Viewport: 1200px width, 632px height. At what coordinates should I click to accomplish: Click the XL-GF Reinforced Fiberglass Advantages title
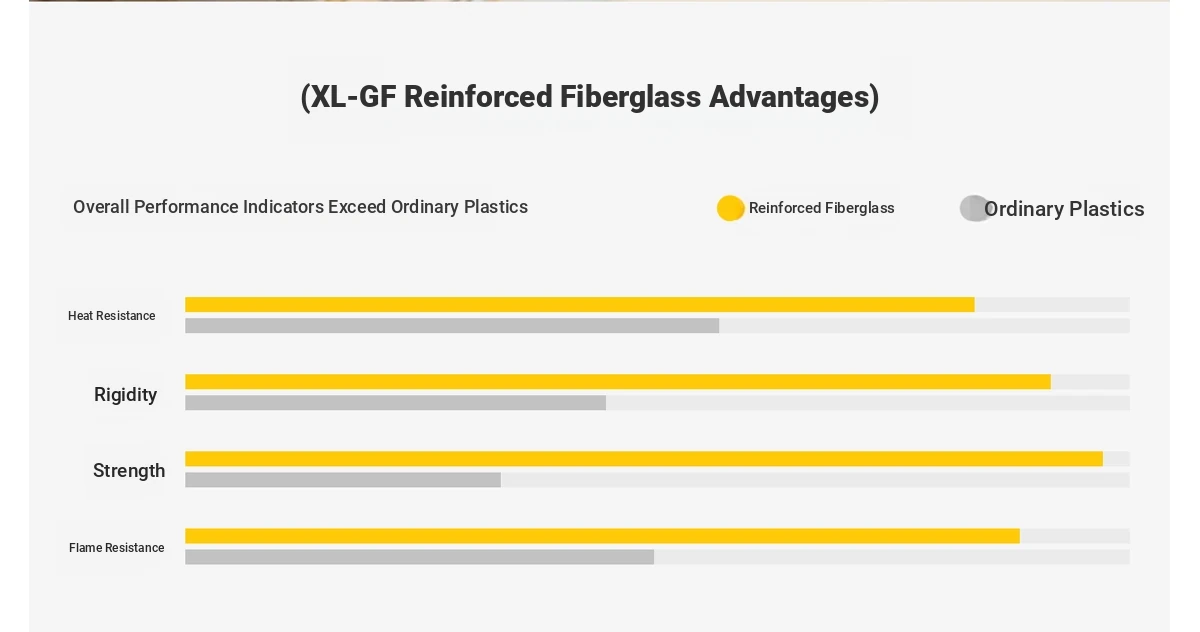point(590,97)
